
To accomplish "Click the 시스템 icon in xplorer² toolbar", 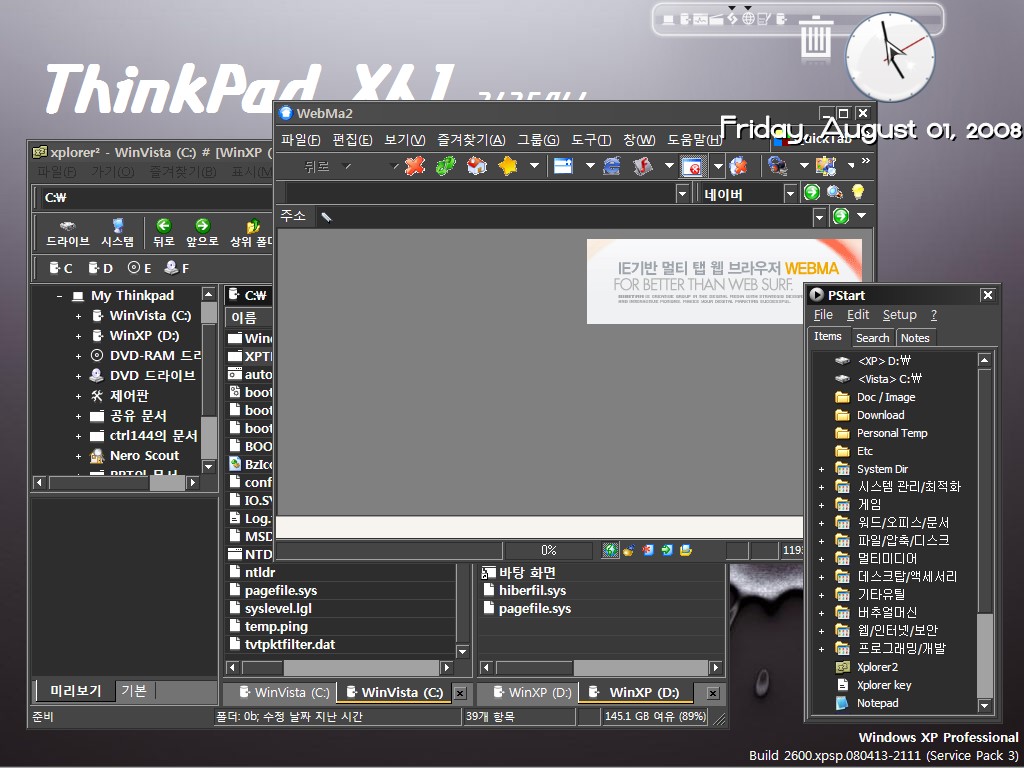I will [x=118, y=233].
